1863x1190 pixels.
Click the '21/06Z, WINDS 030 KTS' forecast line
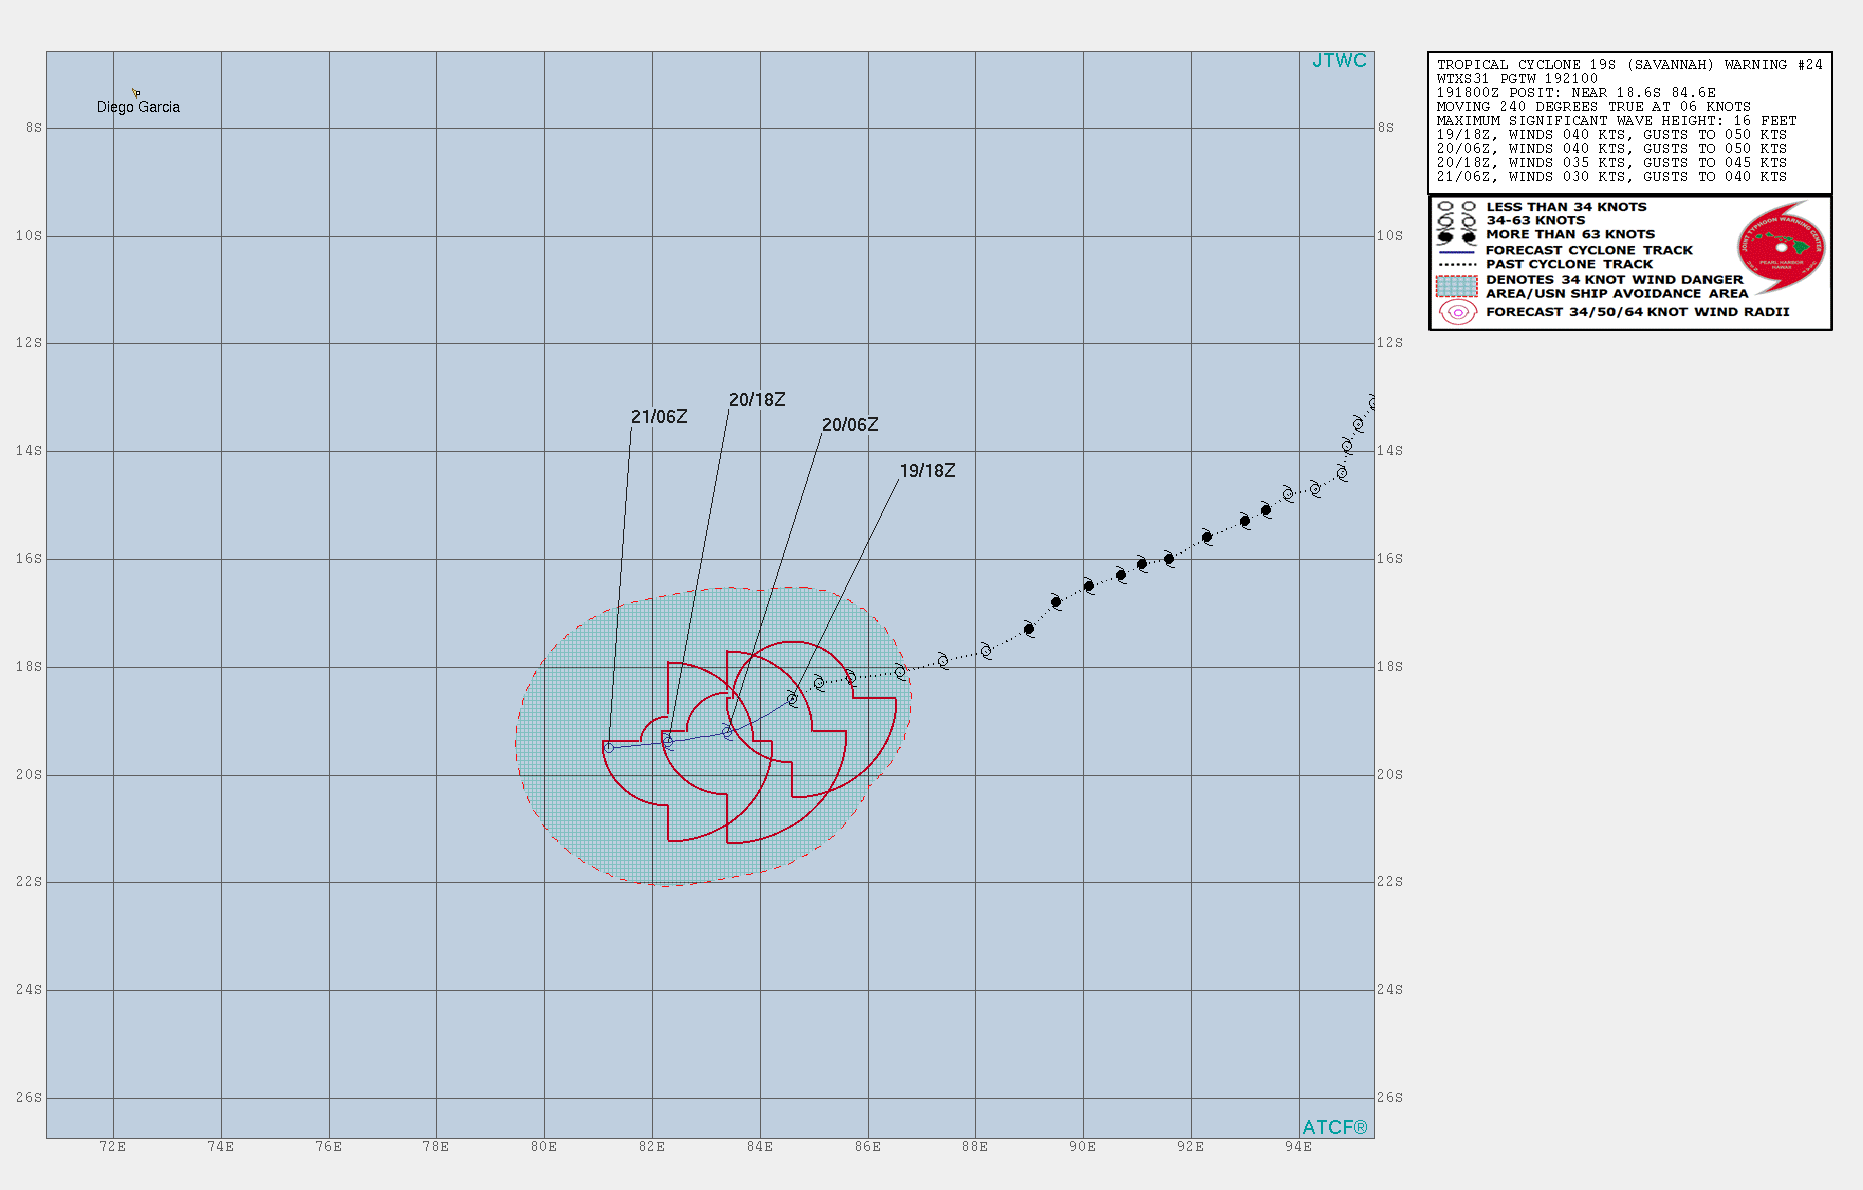coord(1611,177)
